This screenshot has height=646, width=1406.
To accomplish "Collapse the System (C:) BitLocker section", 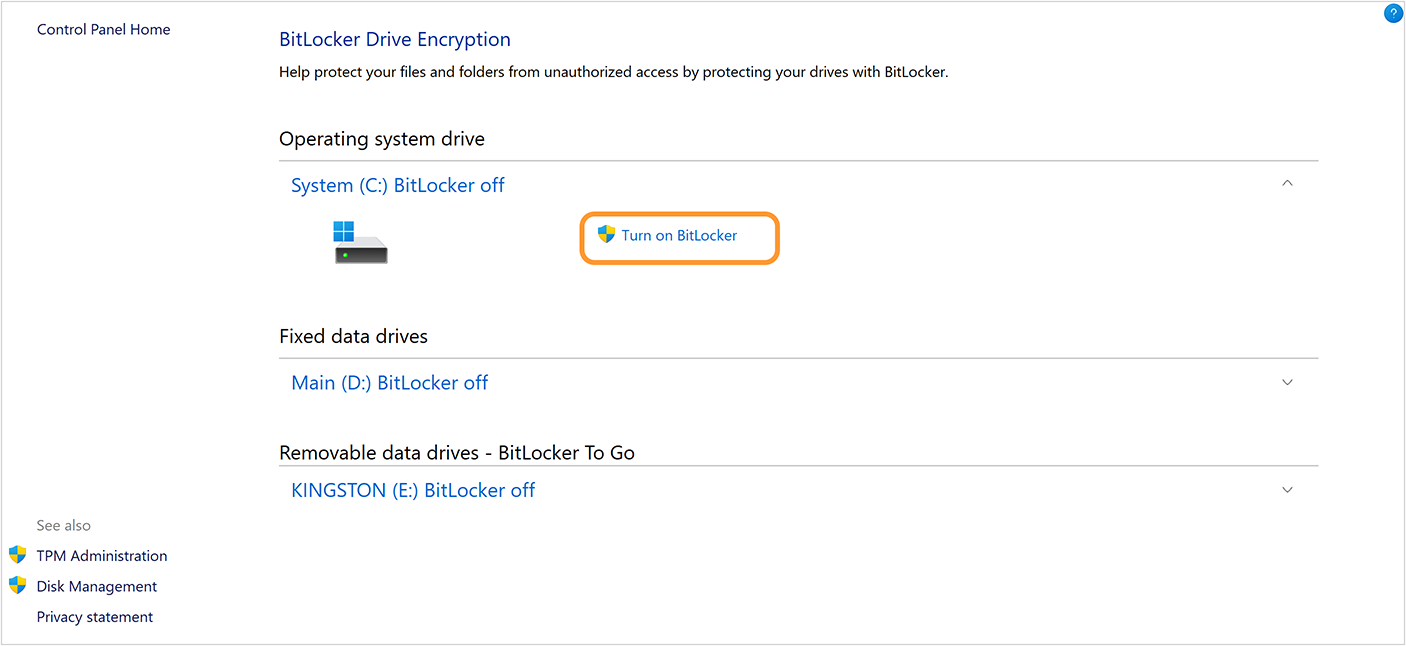I will (1287, 183).
